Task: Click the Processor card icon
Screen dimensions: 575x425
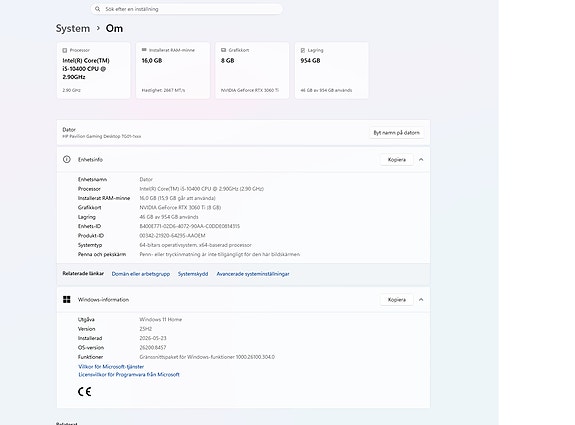Action: coord(65,50)
